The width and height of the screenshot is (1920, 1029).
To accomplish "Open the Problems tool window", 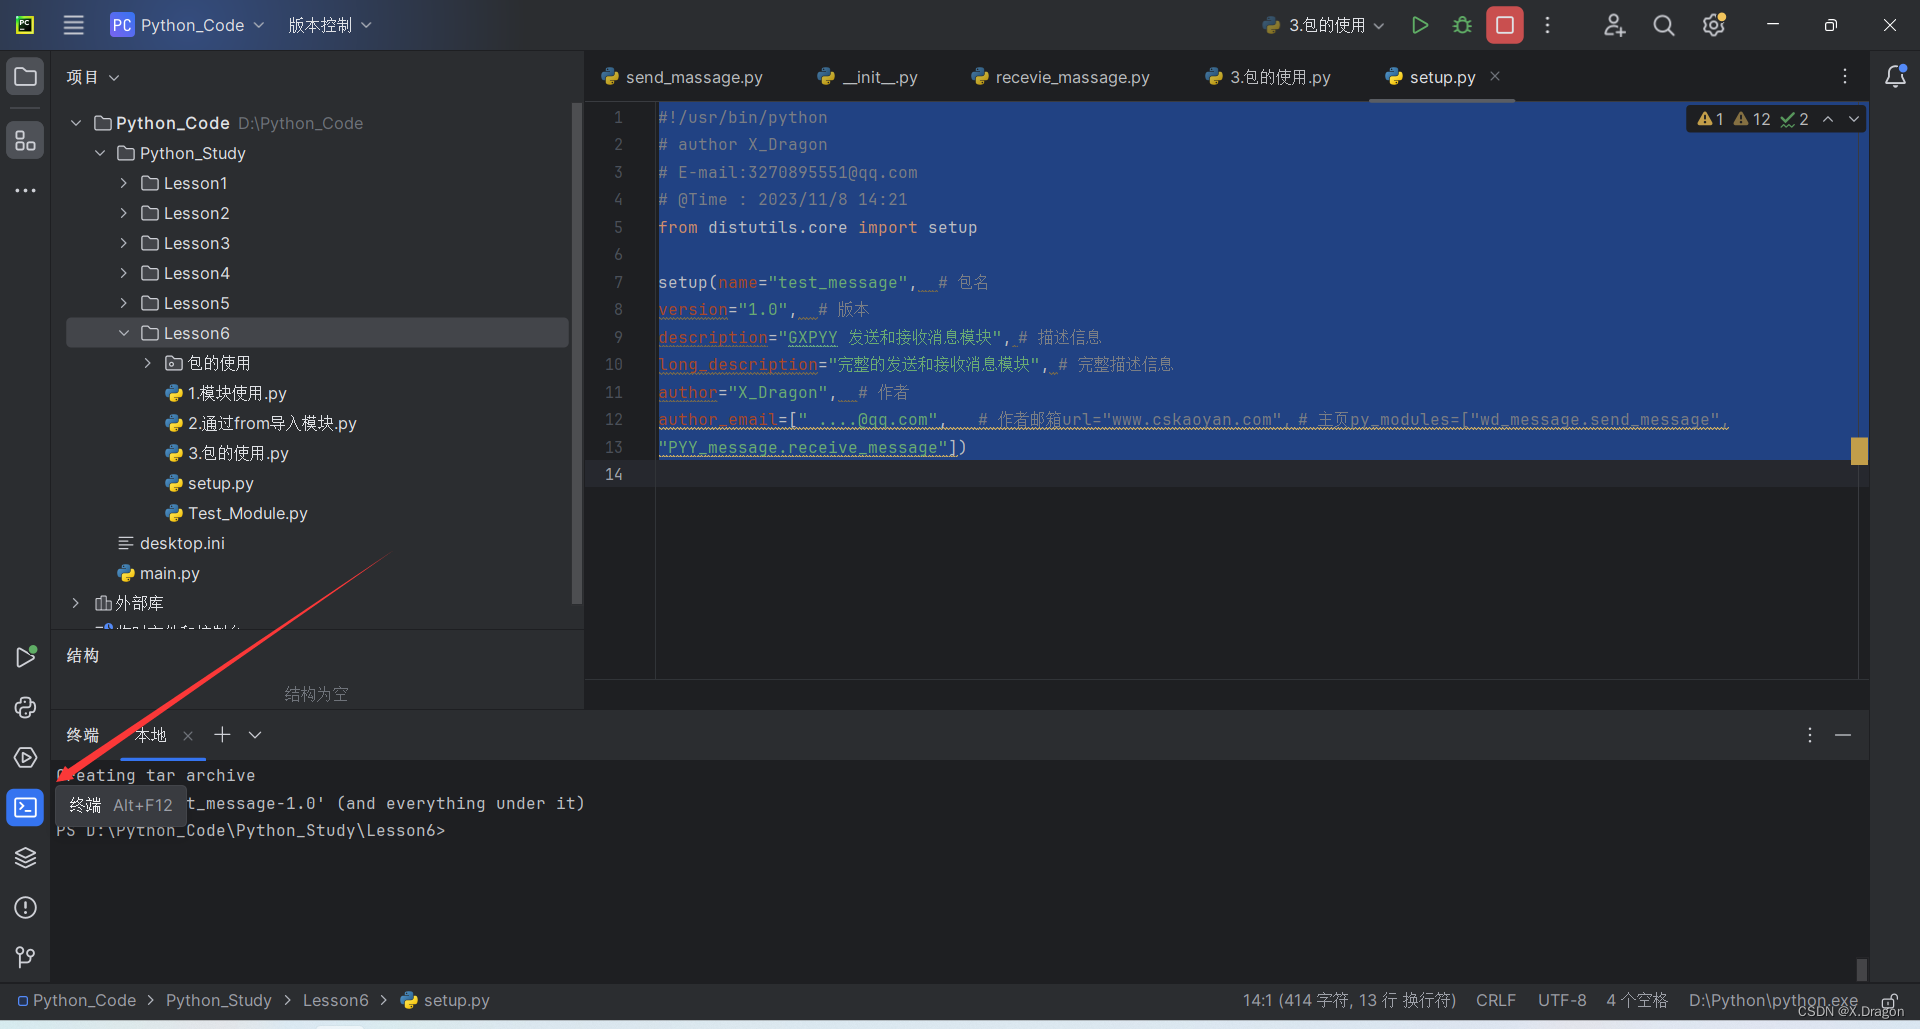I will click(x=25, y=908).
